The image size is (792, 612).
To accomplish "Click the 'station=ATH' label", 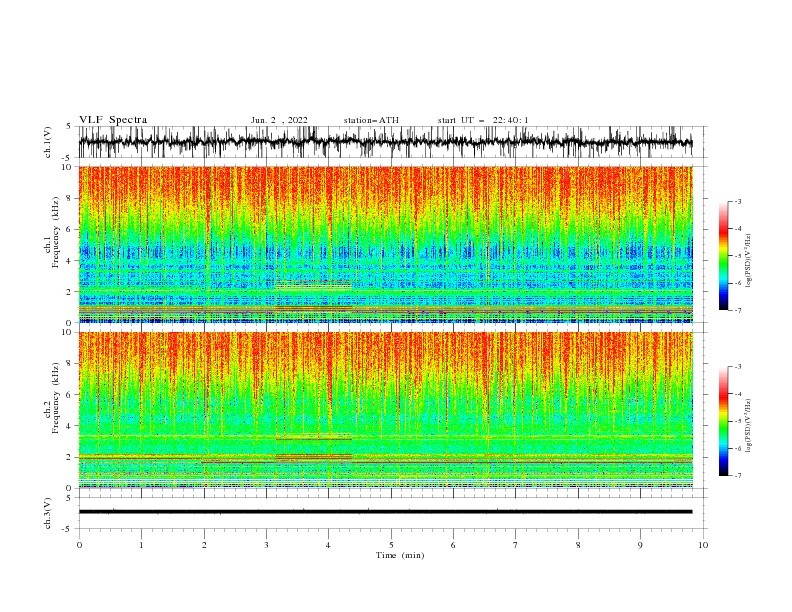I will tap(371, 120).
